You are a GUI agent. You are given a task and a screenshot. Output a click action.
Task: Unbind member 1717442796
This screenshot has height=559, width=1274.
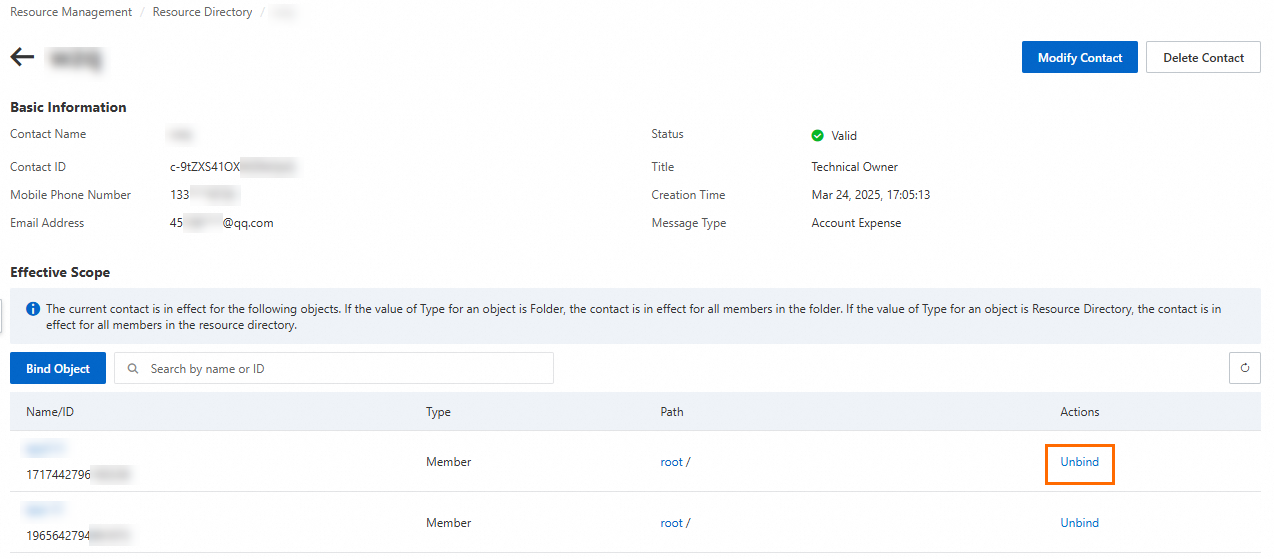[x=1079, y=462]
